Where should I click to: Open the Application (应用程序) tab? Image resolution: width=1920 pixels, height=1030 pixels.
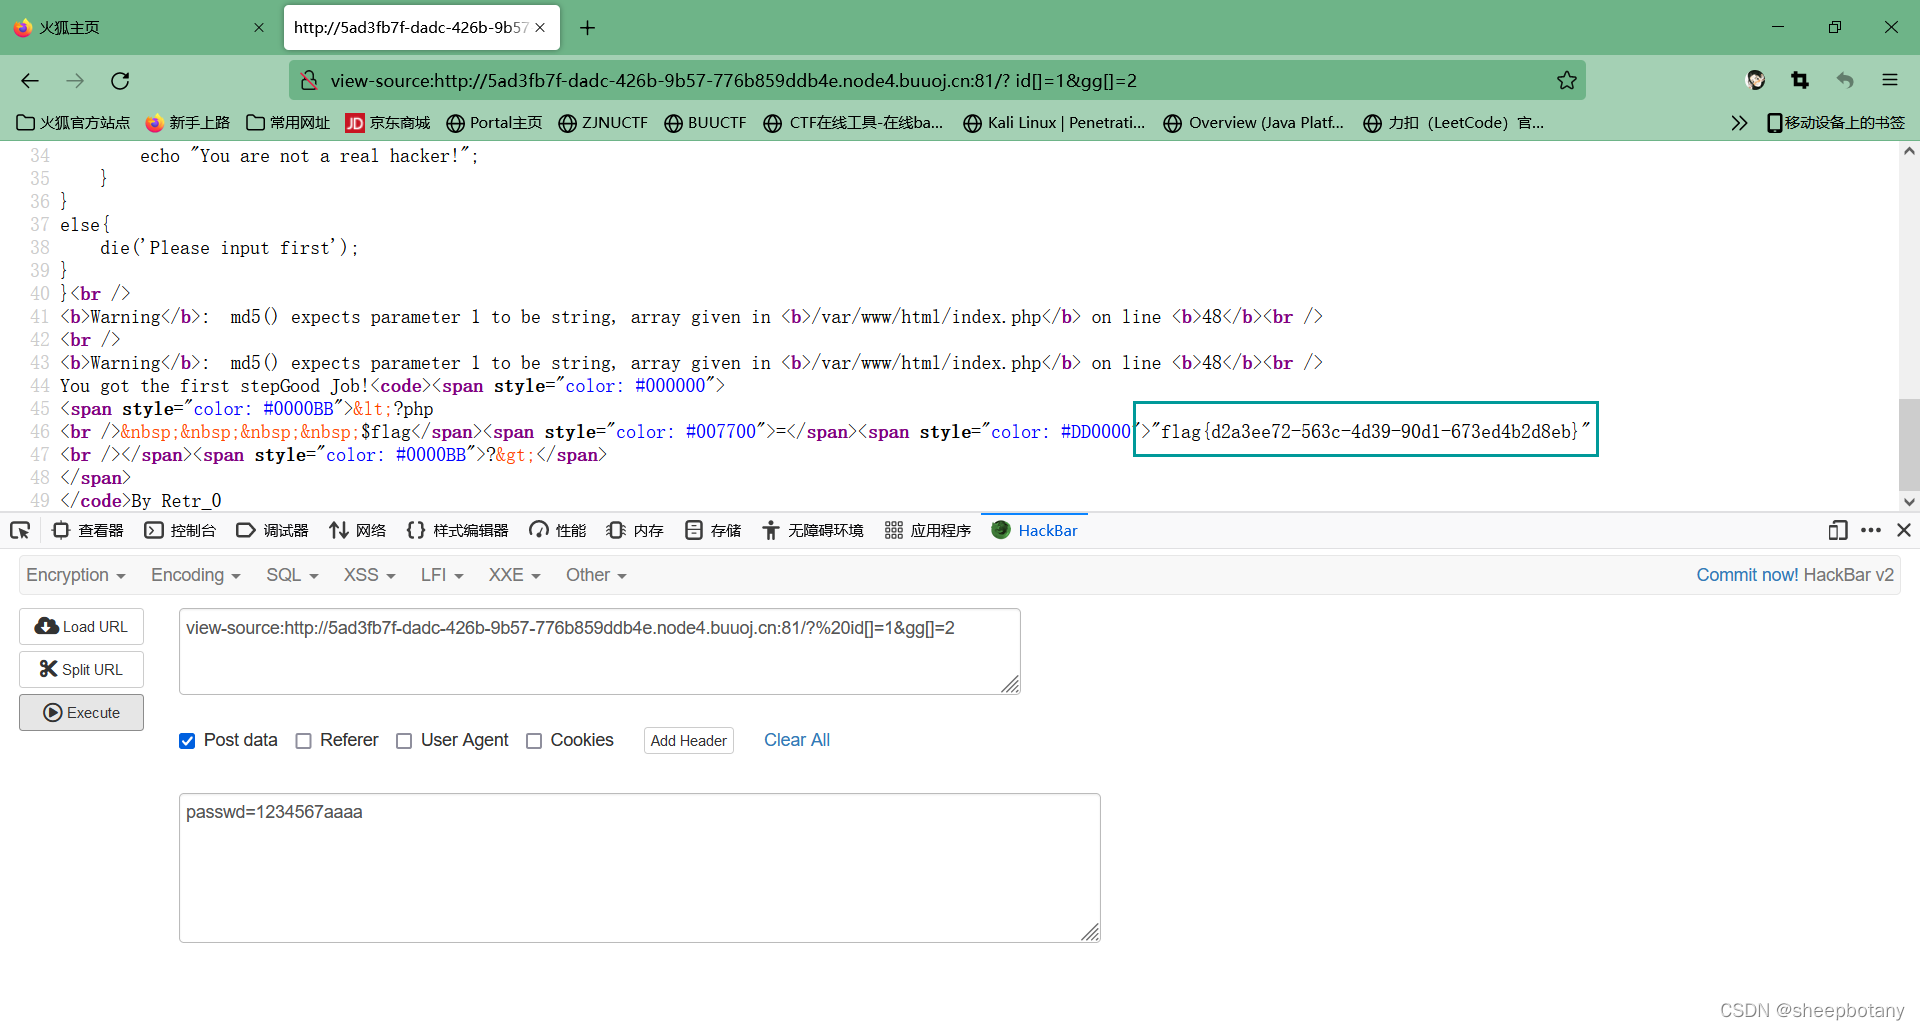pos(928,531)
